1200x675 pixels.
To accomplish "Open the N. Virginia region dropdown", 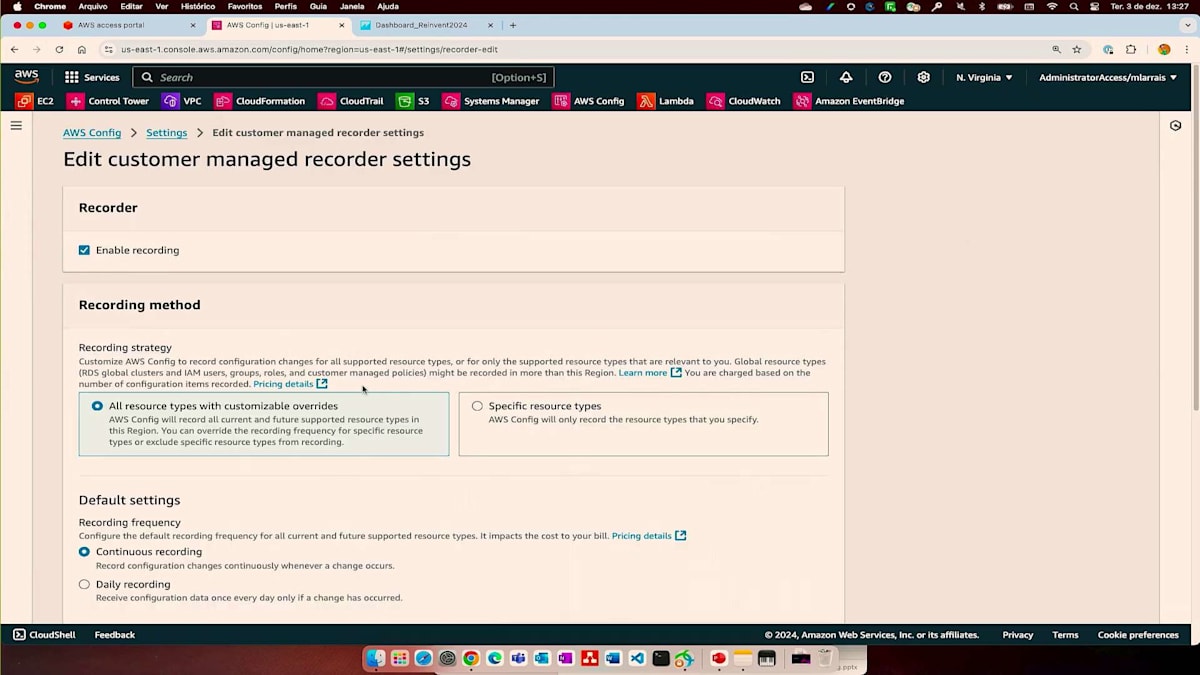I will pyautogui.click(x=984, y=77).
